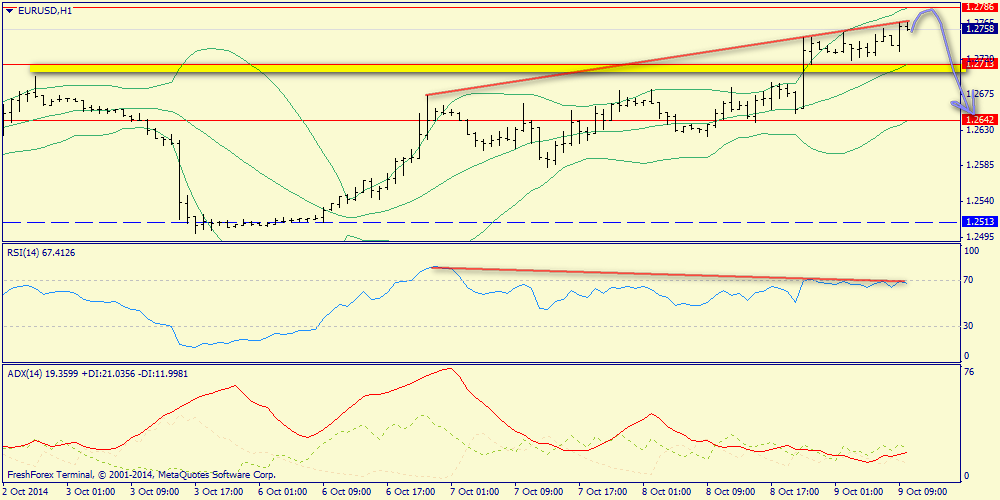Click the 7 Oct 09:00 time label
Image resolution: width=1000 pixels, height=500 pixels.
pyautogui.click(x=537, y=492)
